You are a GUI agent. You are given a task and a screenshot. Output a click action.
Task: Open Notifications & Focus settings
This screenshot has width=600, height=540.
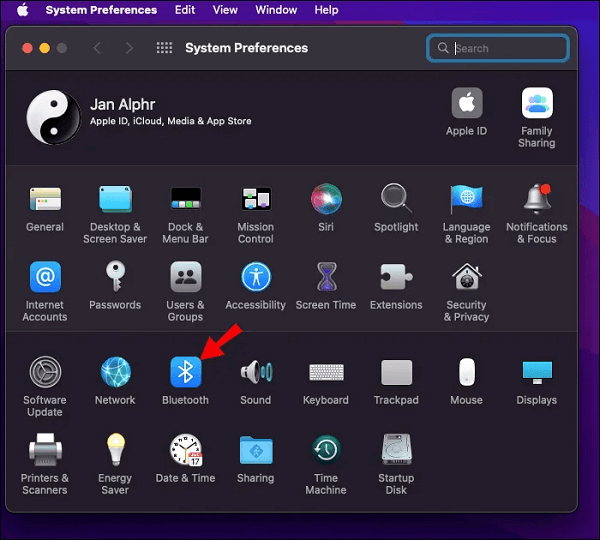coord(537,199)
